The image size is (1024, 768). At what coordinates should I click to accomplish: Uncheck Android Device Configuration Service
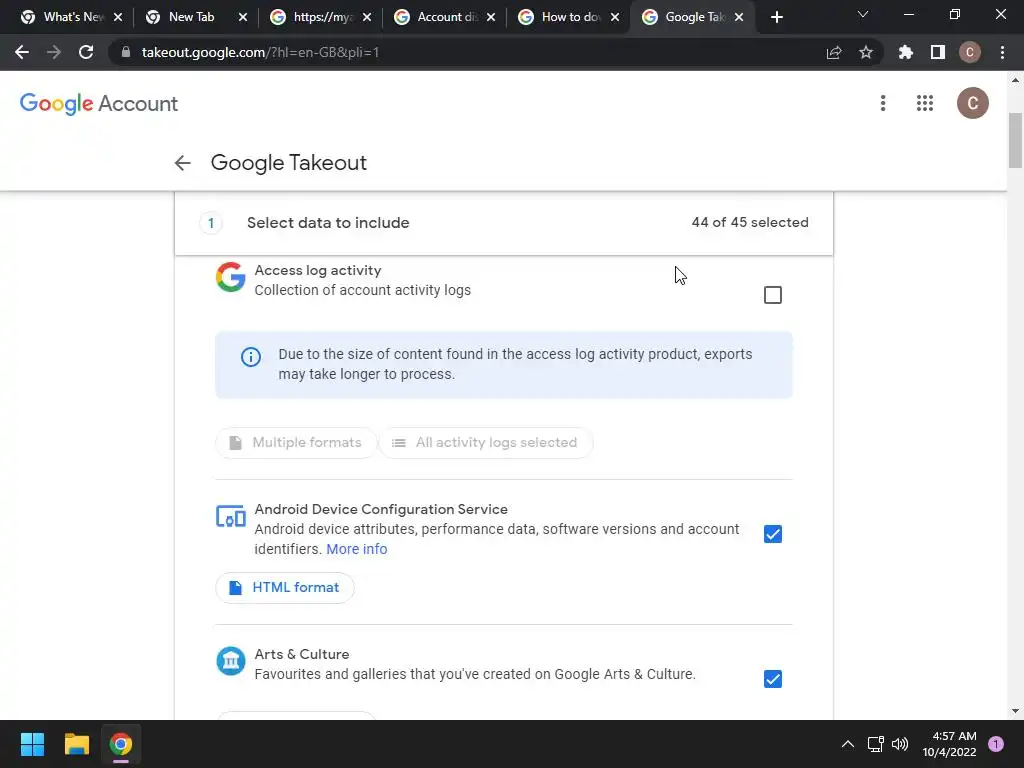[x=773, y=534]
